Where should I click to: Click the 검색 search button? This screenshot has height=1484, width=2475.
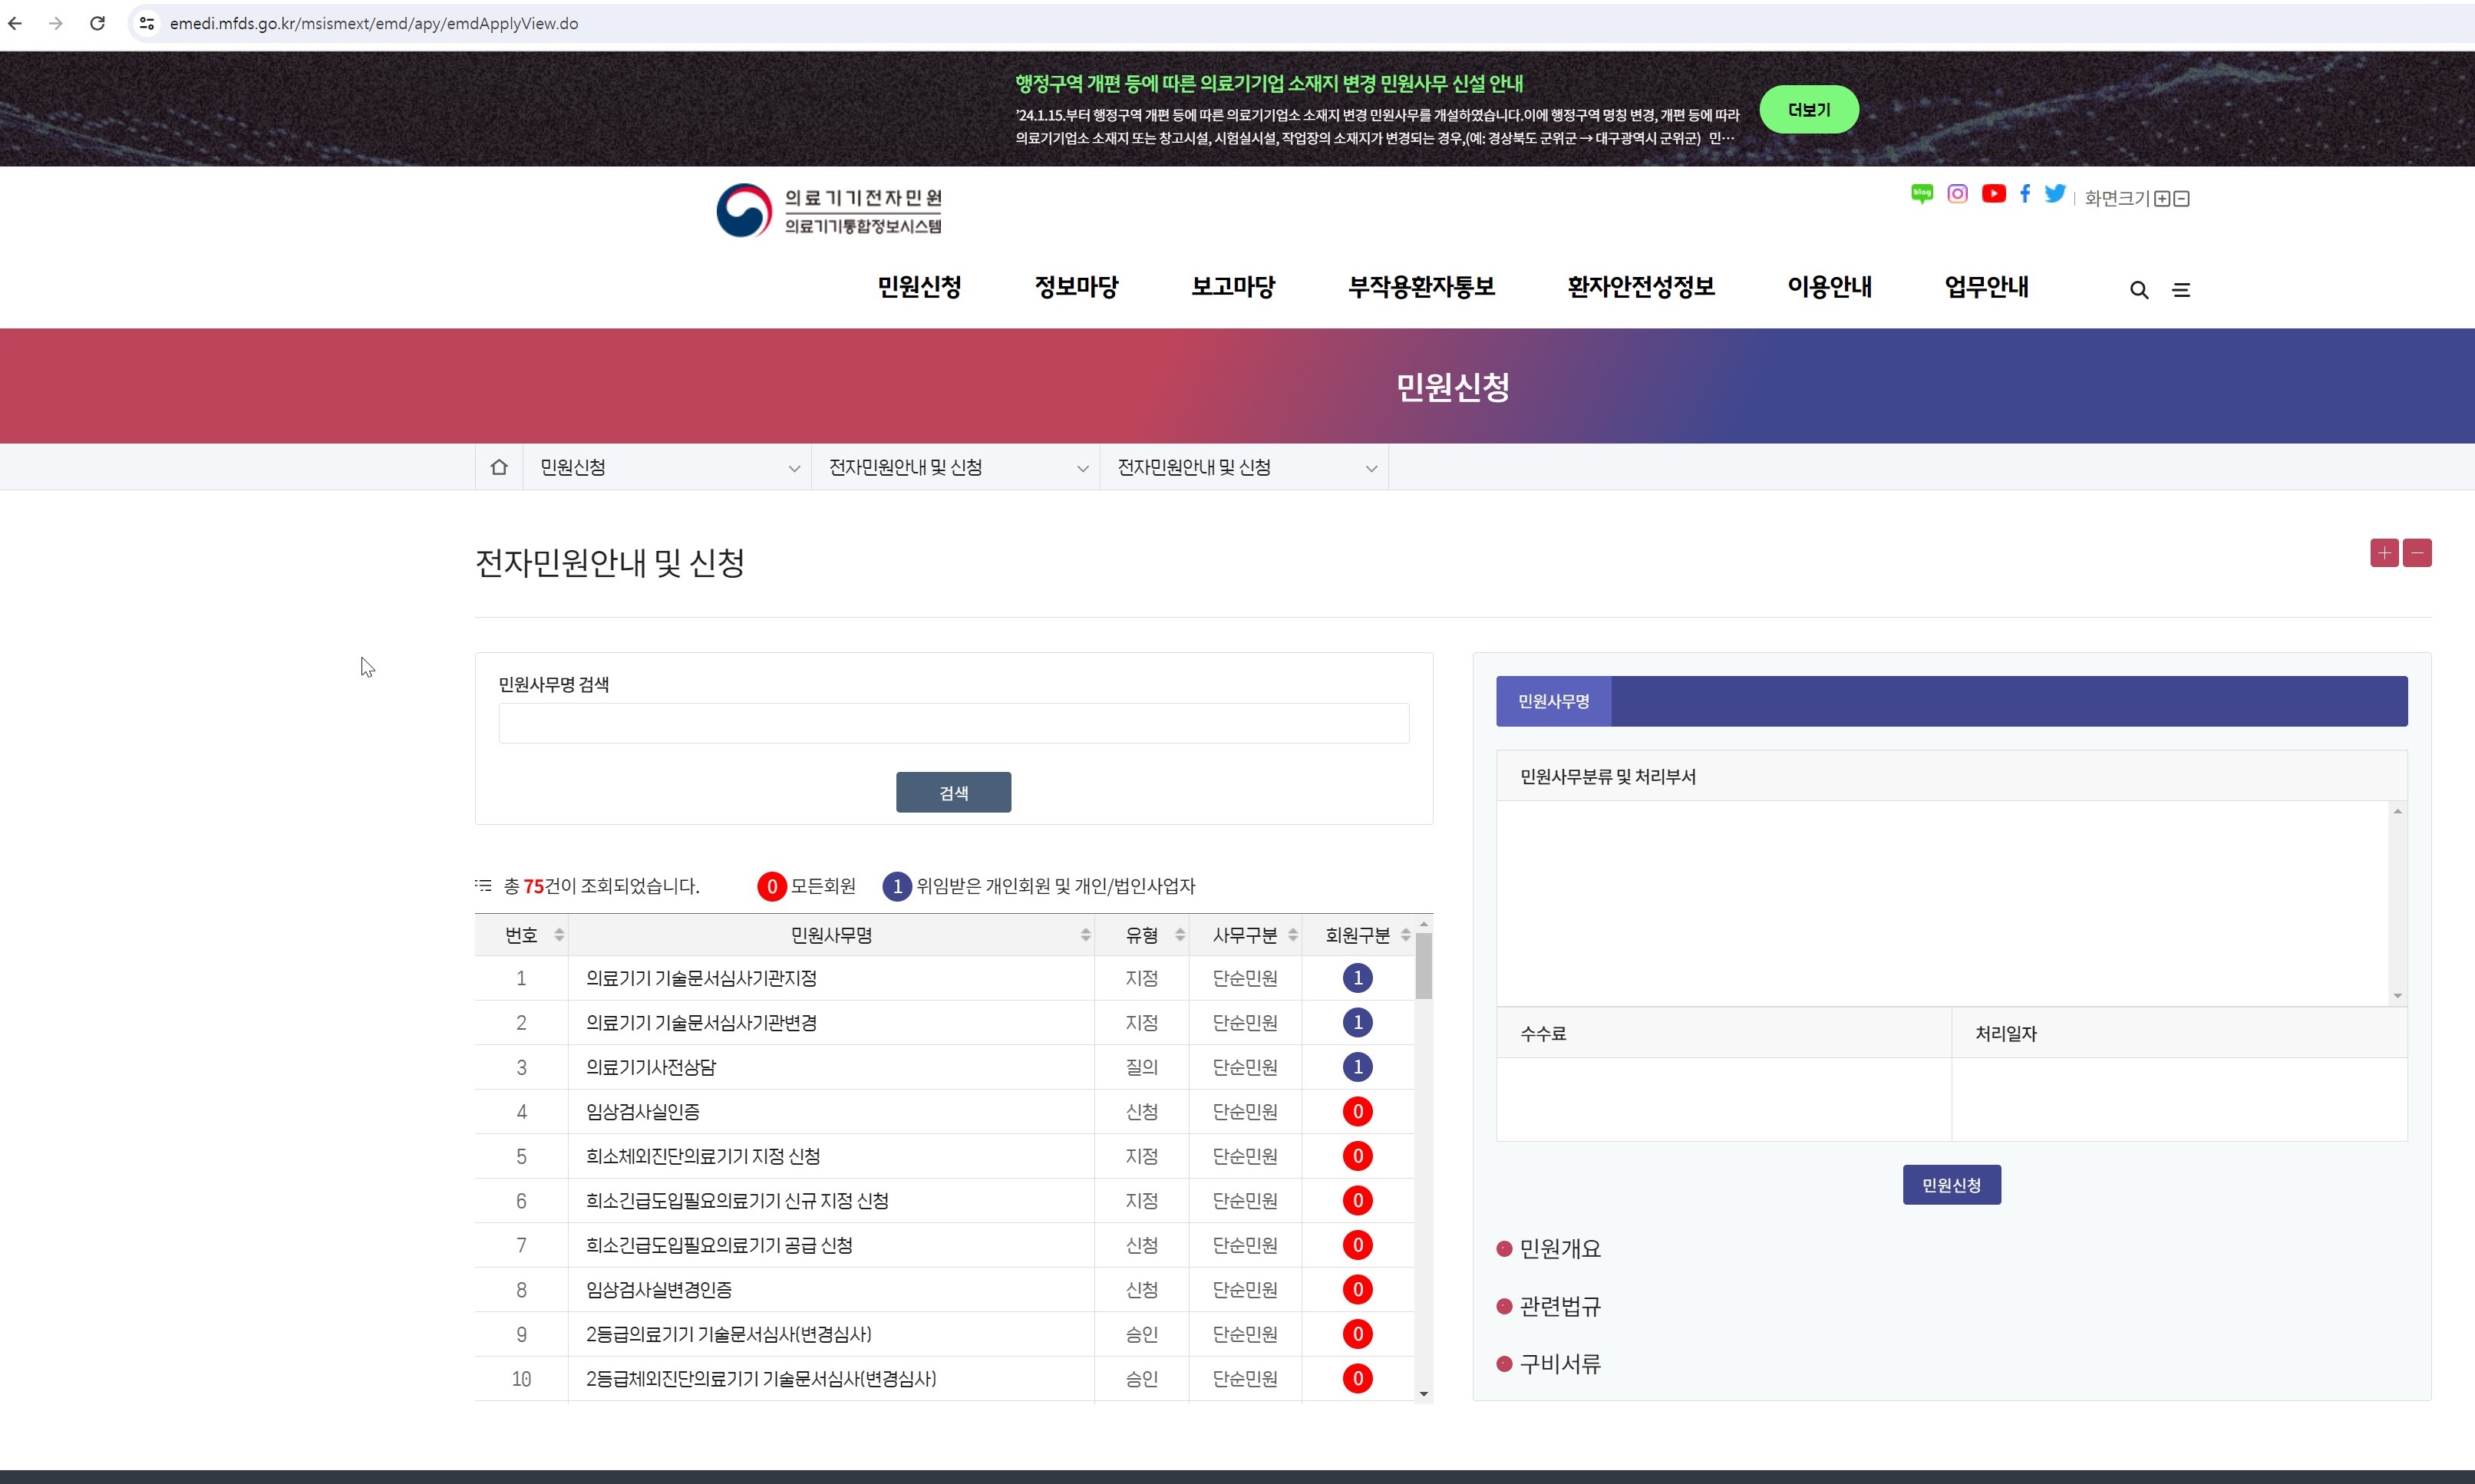tap(953, 792)
